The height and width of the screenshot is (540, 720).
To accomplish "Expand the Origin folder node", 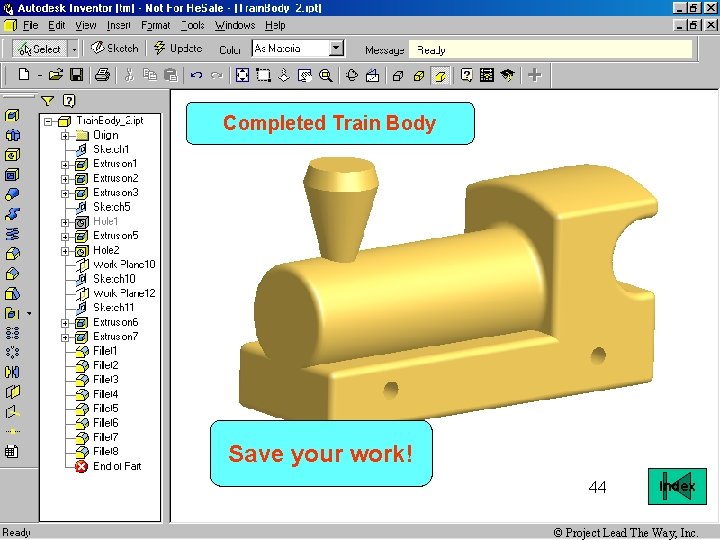I will 65,135.
